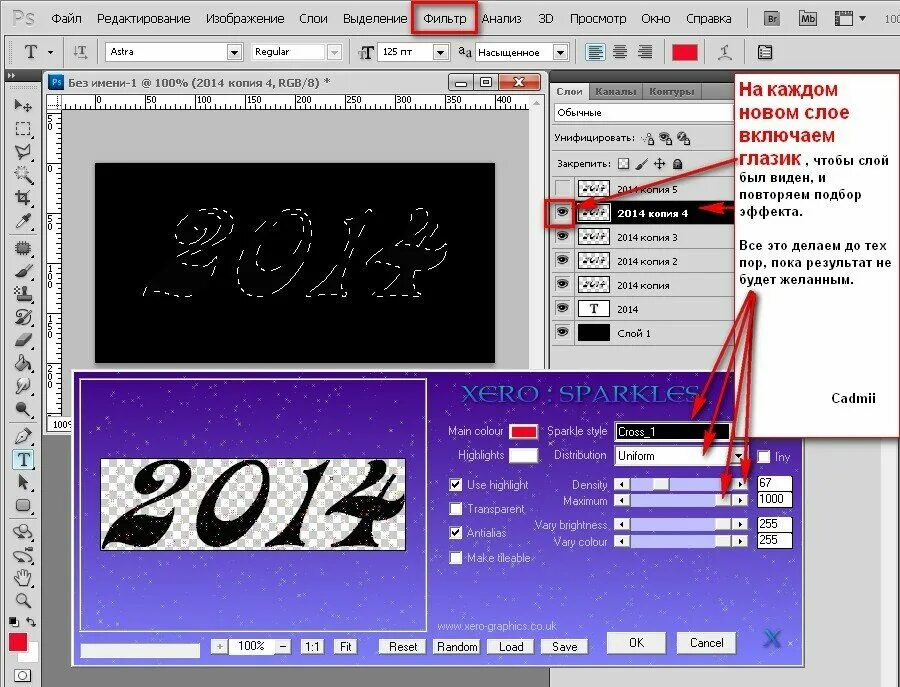Image resolution: width=900 pixels, height=687 pixels.
Task: Select the History Brush tool
Action: click(23, 317)
